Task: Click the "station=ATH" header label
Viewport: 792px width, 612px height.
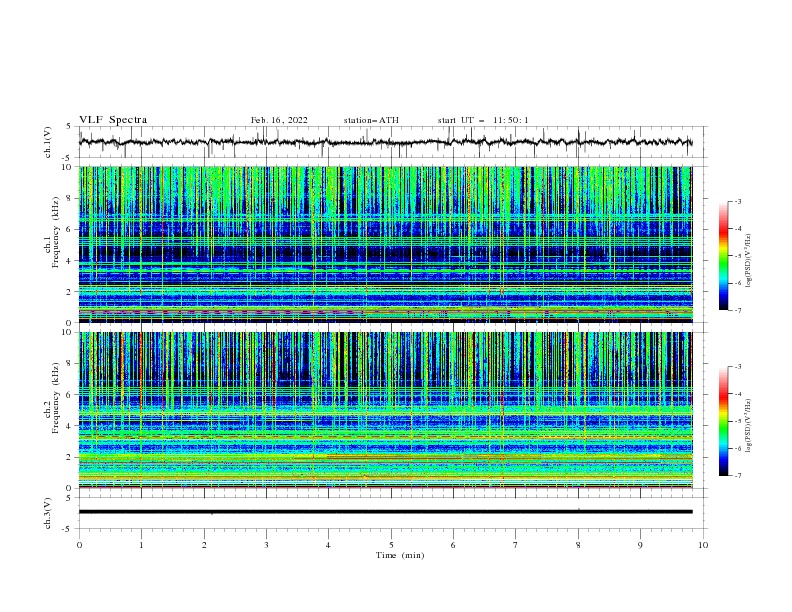Action: [x=371, y=120]
